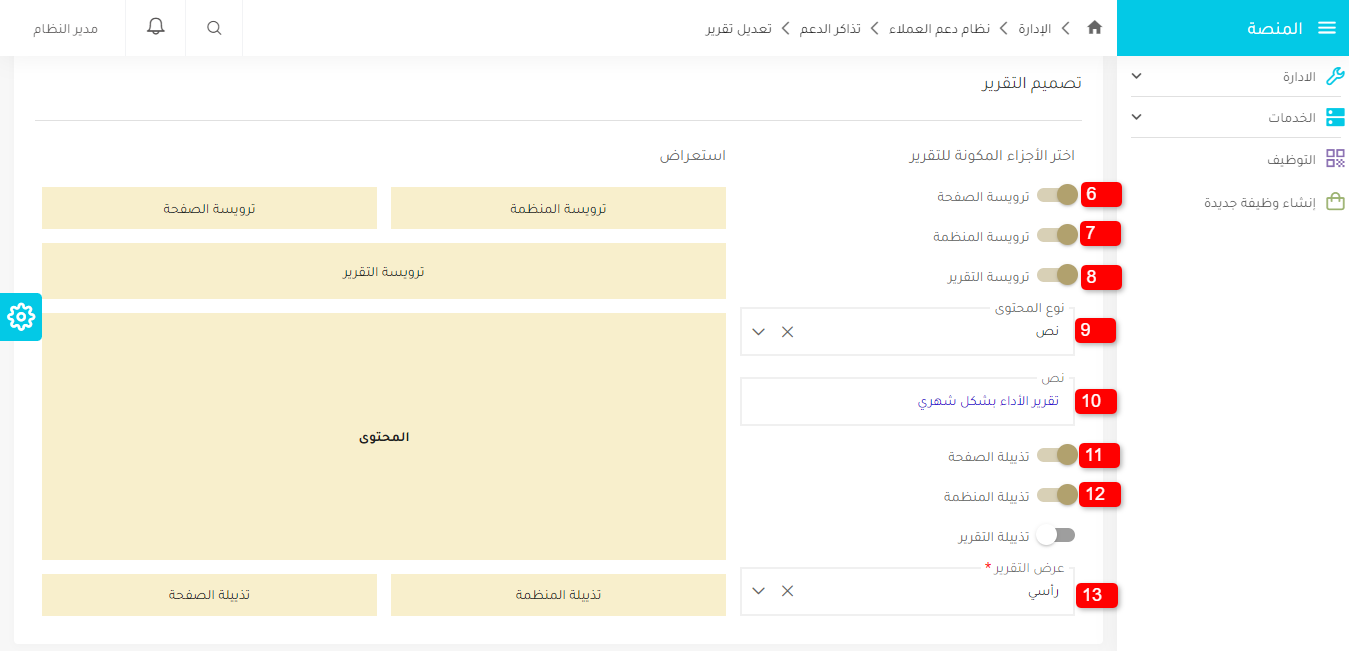Open the notifications bell
Viewport: 1349px width, 651px height.
coord(155,27)
